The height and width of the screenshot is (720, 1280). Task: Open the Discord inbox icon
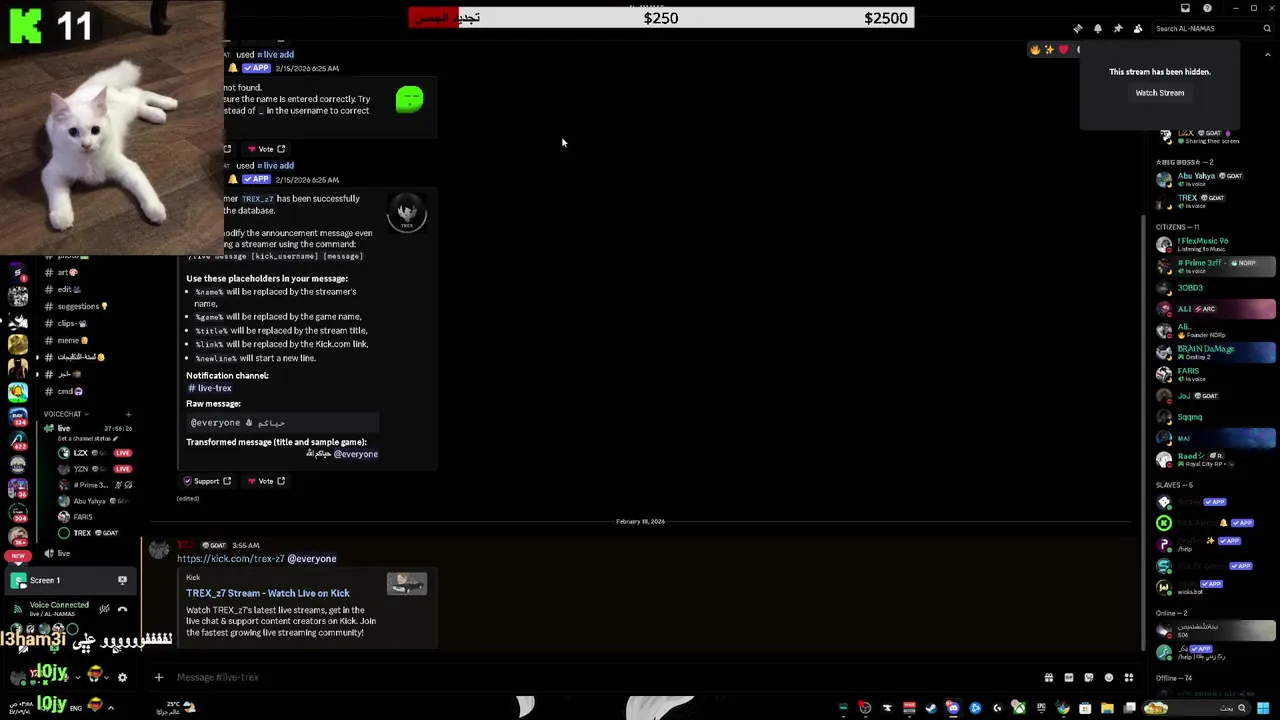1185,8
